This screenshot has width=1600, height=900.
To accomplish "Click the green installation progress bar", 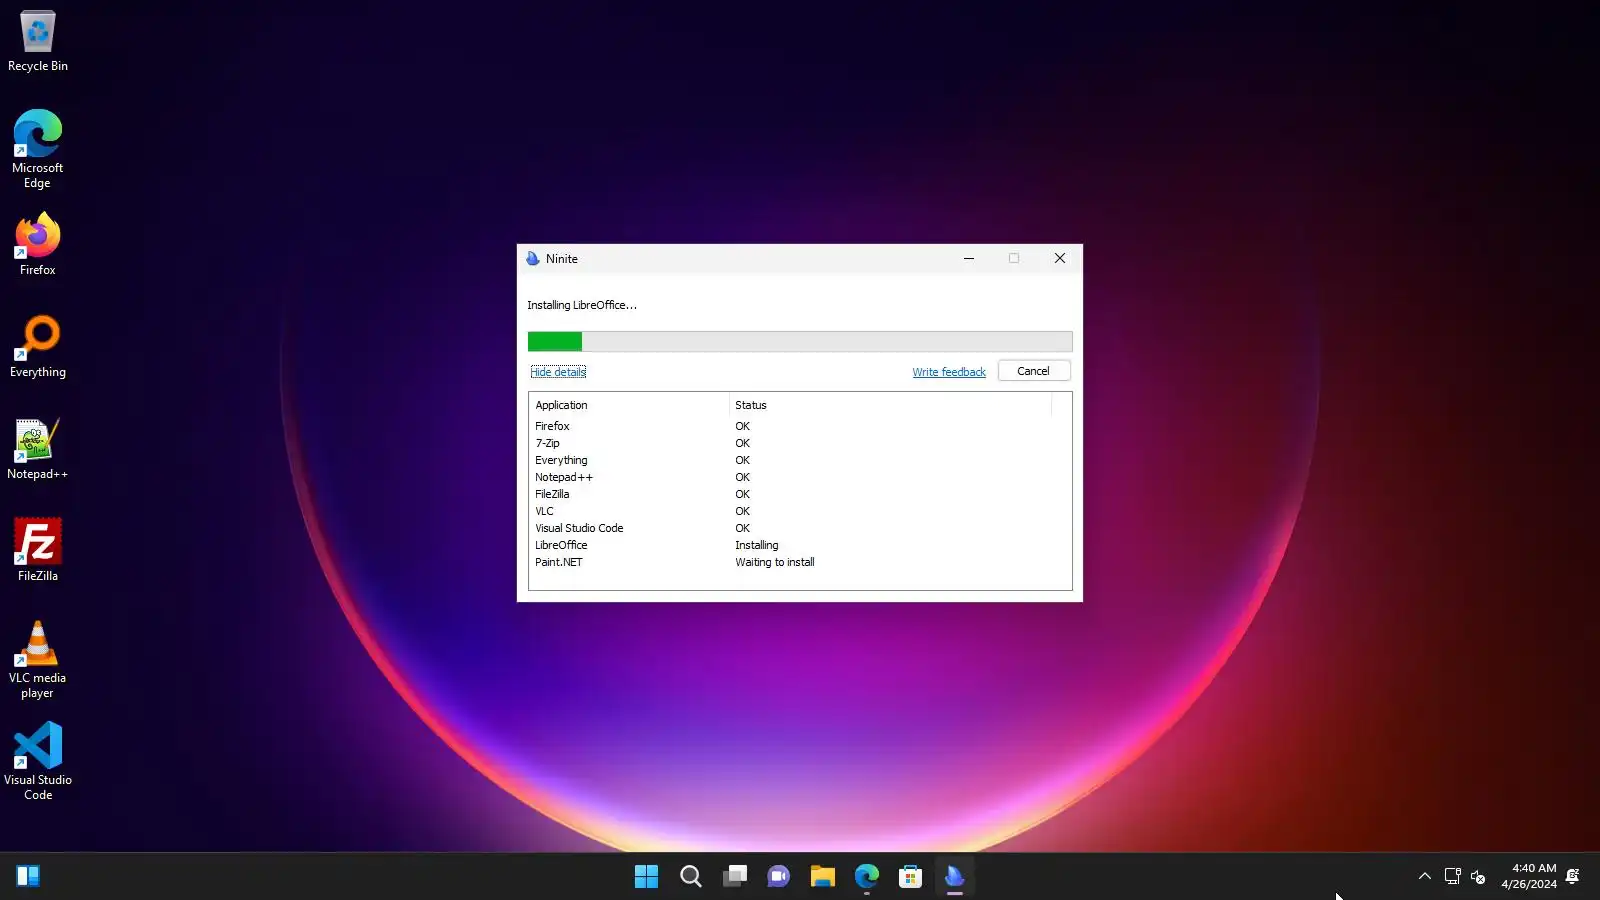I will (555, 342).
